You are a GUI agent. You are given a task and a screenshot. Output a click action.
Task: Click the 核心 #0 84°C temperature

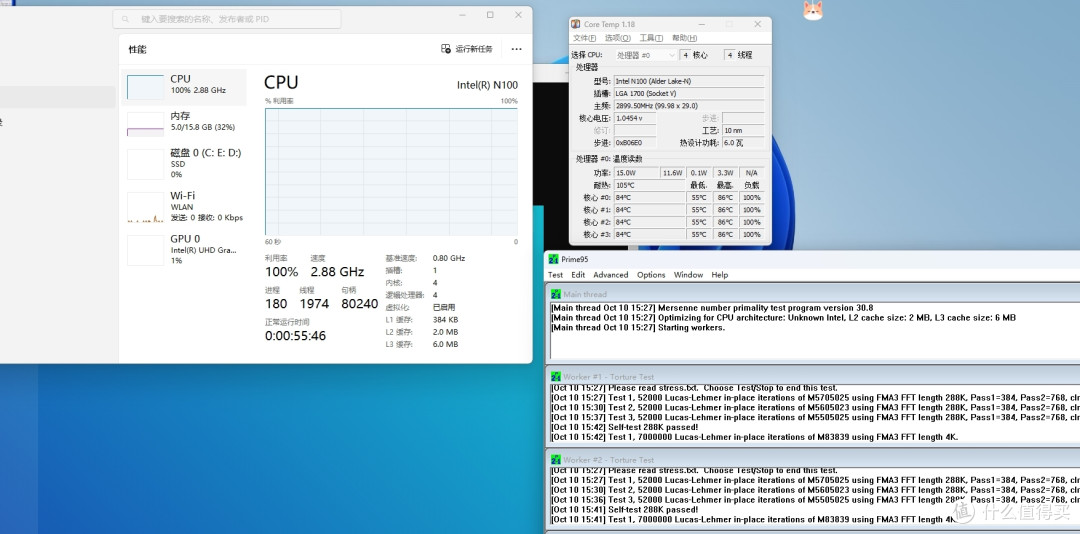coord(649,197)
